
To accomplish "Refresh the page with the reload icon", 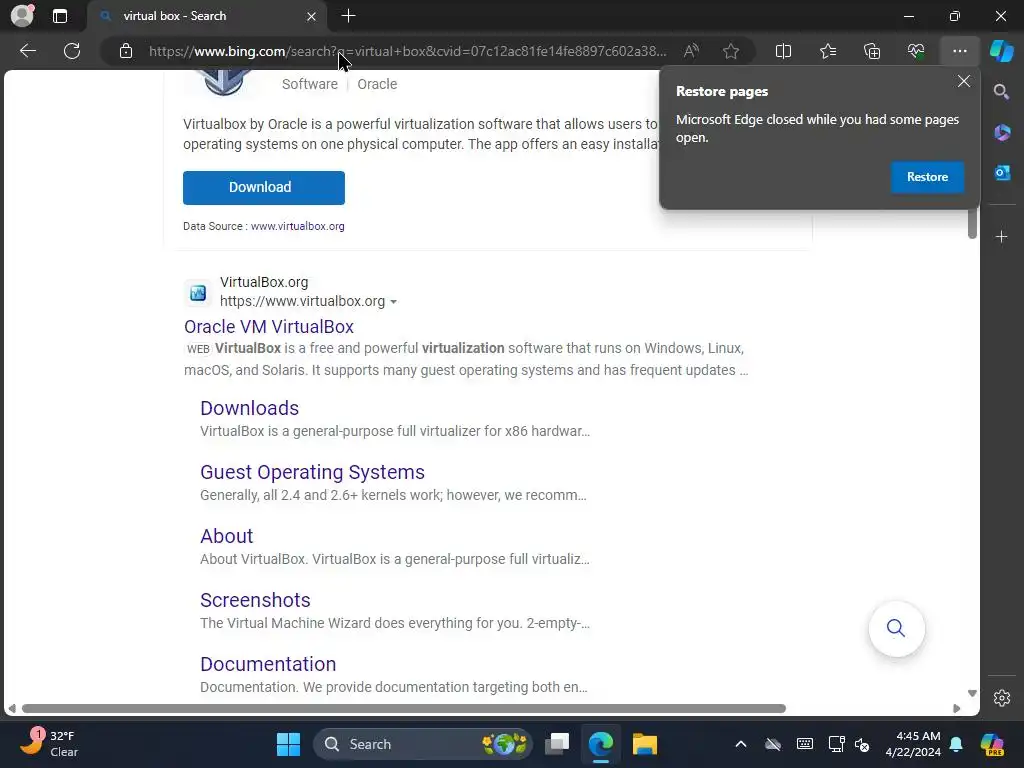I will [x=72, y=51].
